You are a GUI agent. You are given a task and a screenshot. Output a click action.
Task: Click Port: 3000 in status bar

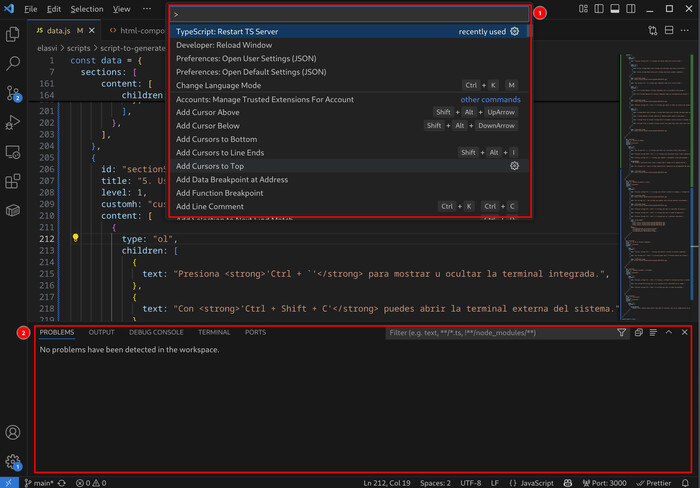604,483
